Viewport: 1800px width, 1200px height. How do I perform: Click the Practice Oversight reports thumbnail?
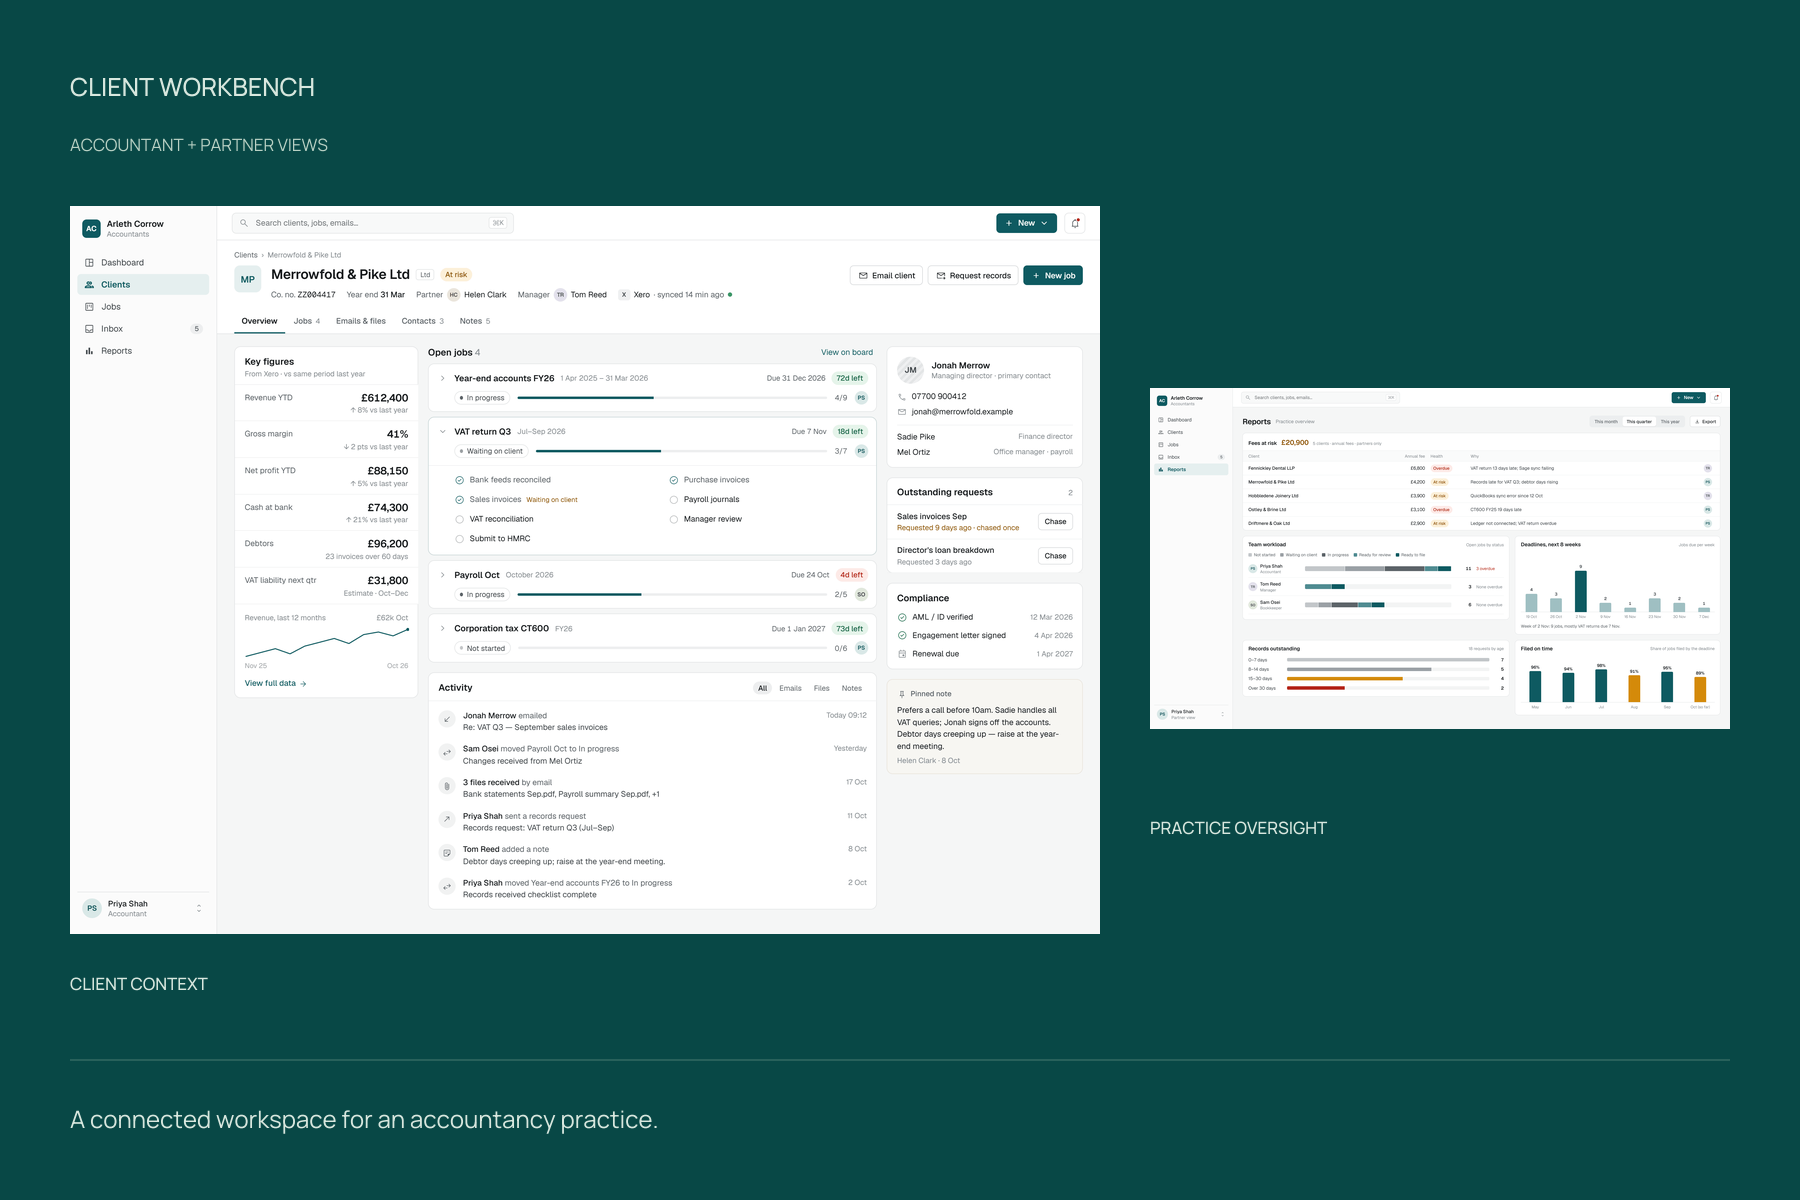(x=1440, y=558)
